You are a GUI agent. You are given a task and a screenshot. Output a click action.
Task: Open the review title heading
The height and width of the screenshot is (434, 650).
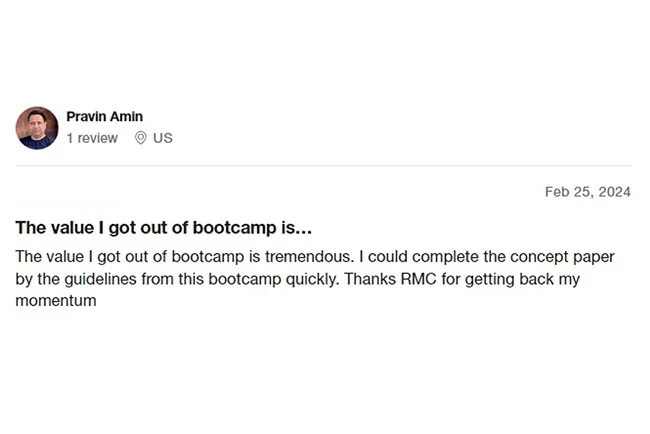coord(164,227)
